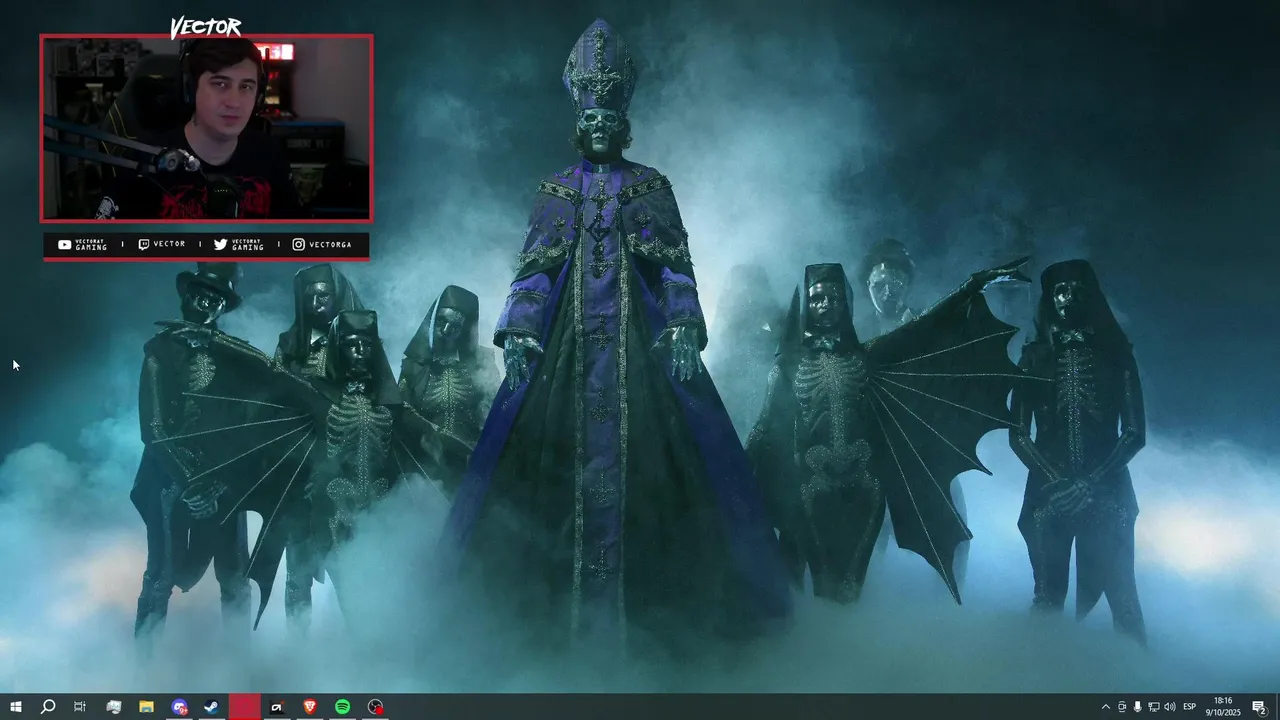Open the Meet Now camera tray icon

point(1122,707)
